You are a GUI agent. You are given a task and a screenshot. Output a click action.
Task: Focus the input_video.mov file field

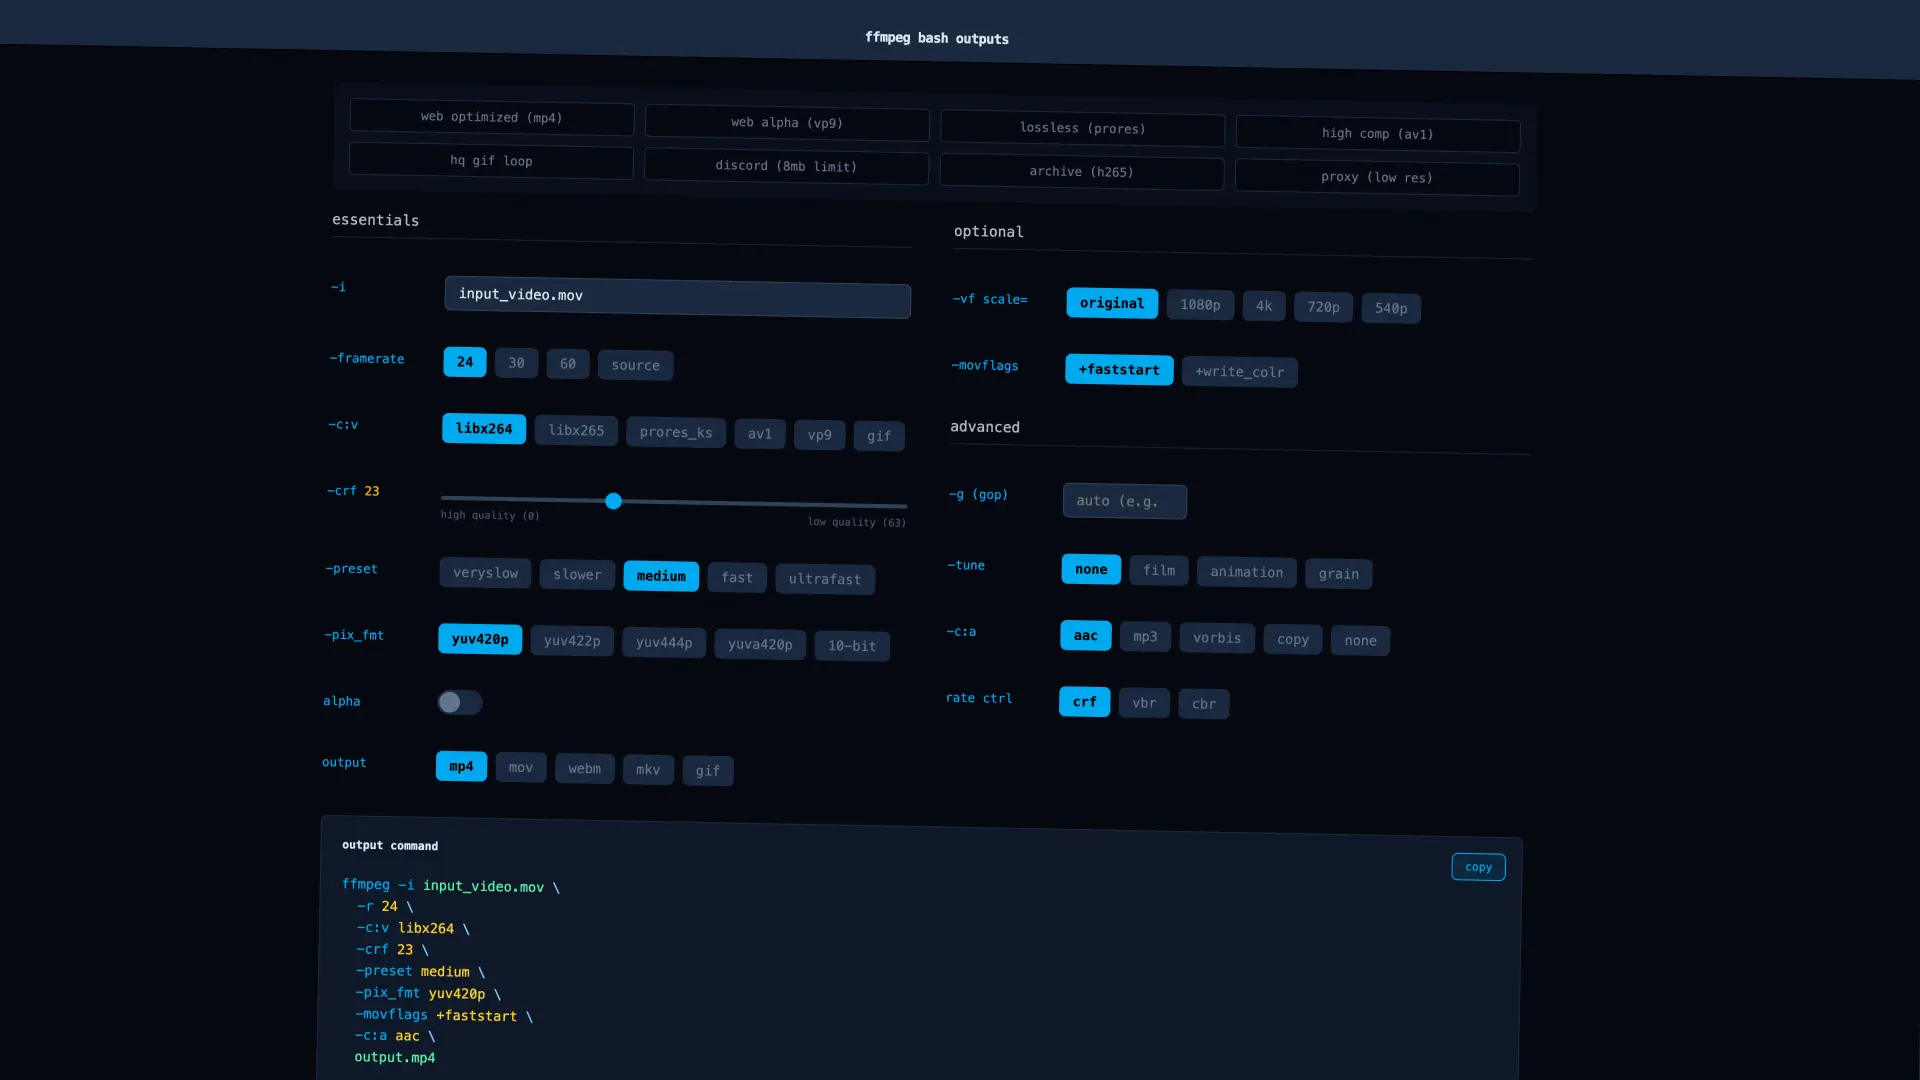[x=677, y=297]
